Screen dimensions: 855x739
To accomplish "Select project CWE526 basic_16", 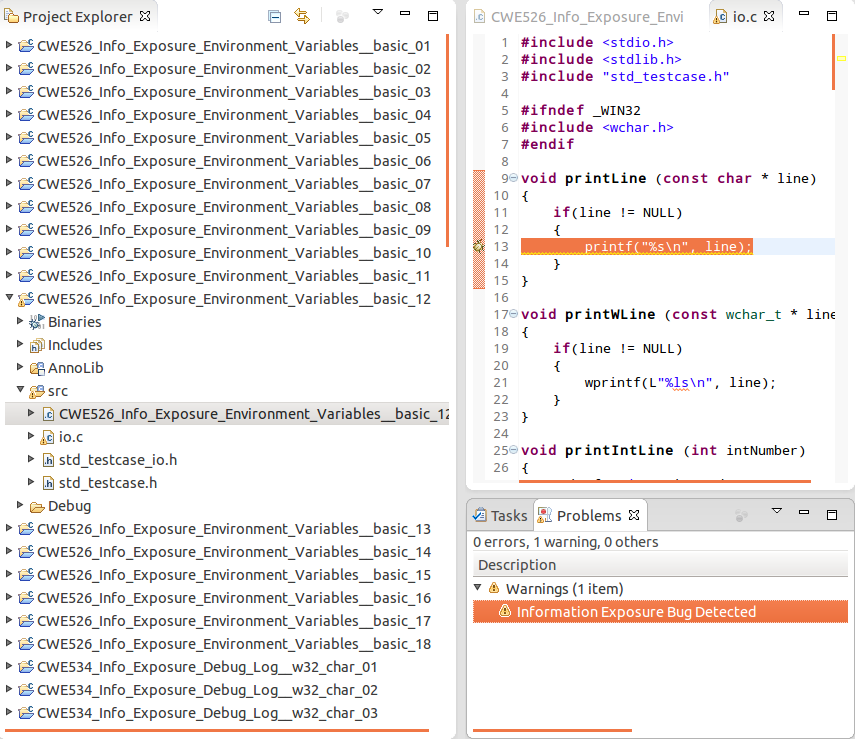I will pos(233,598).
